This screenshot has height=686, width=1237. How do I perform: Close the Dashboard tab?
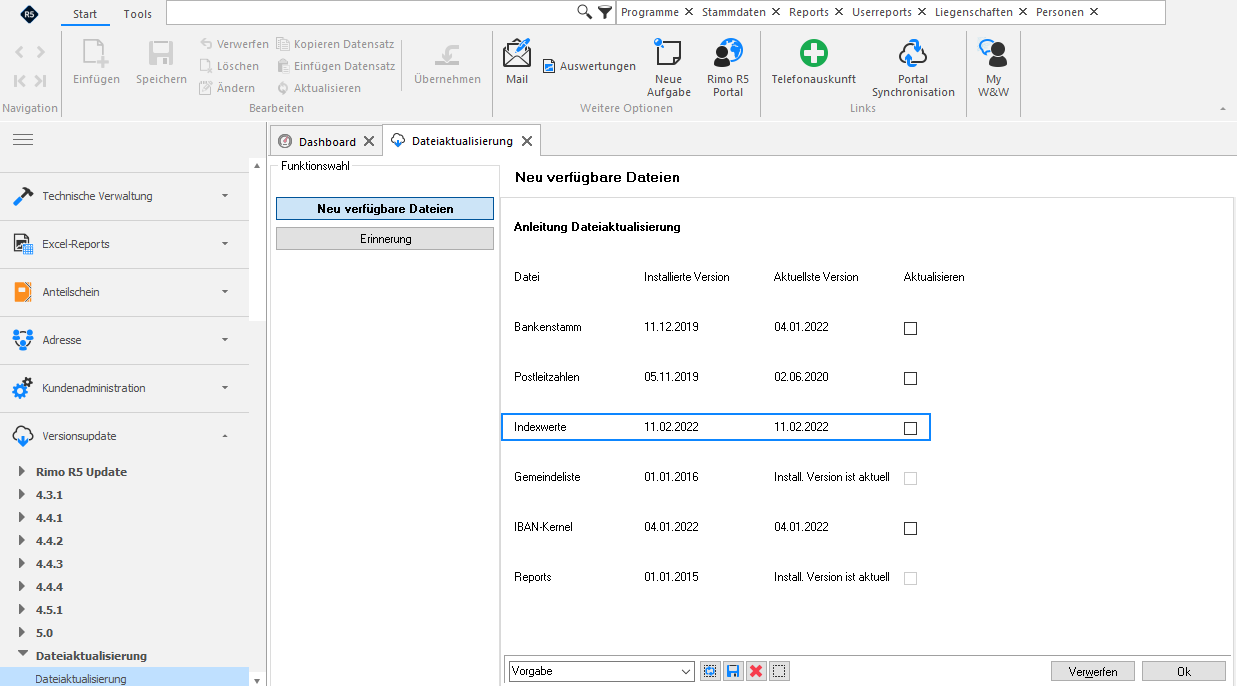point(369,142)
